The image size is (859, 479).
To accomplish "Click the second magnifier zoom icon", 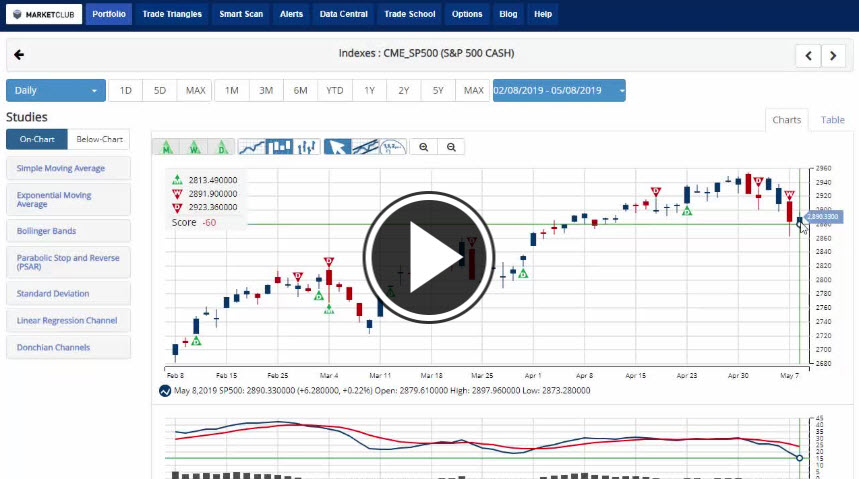I will click(451, 147).
